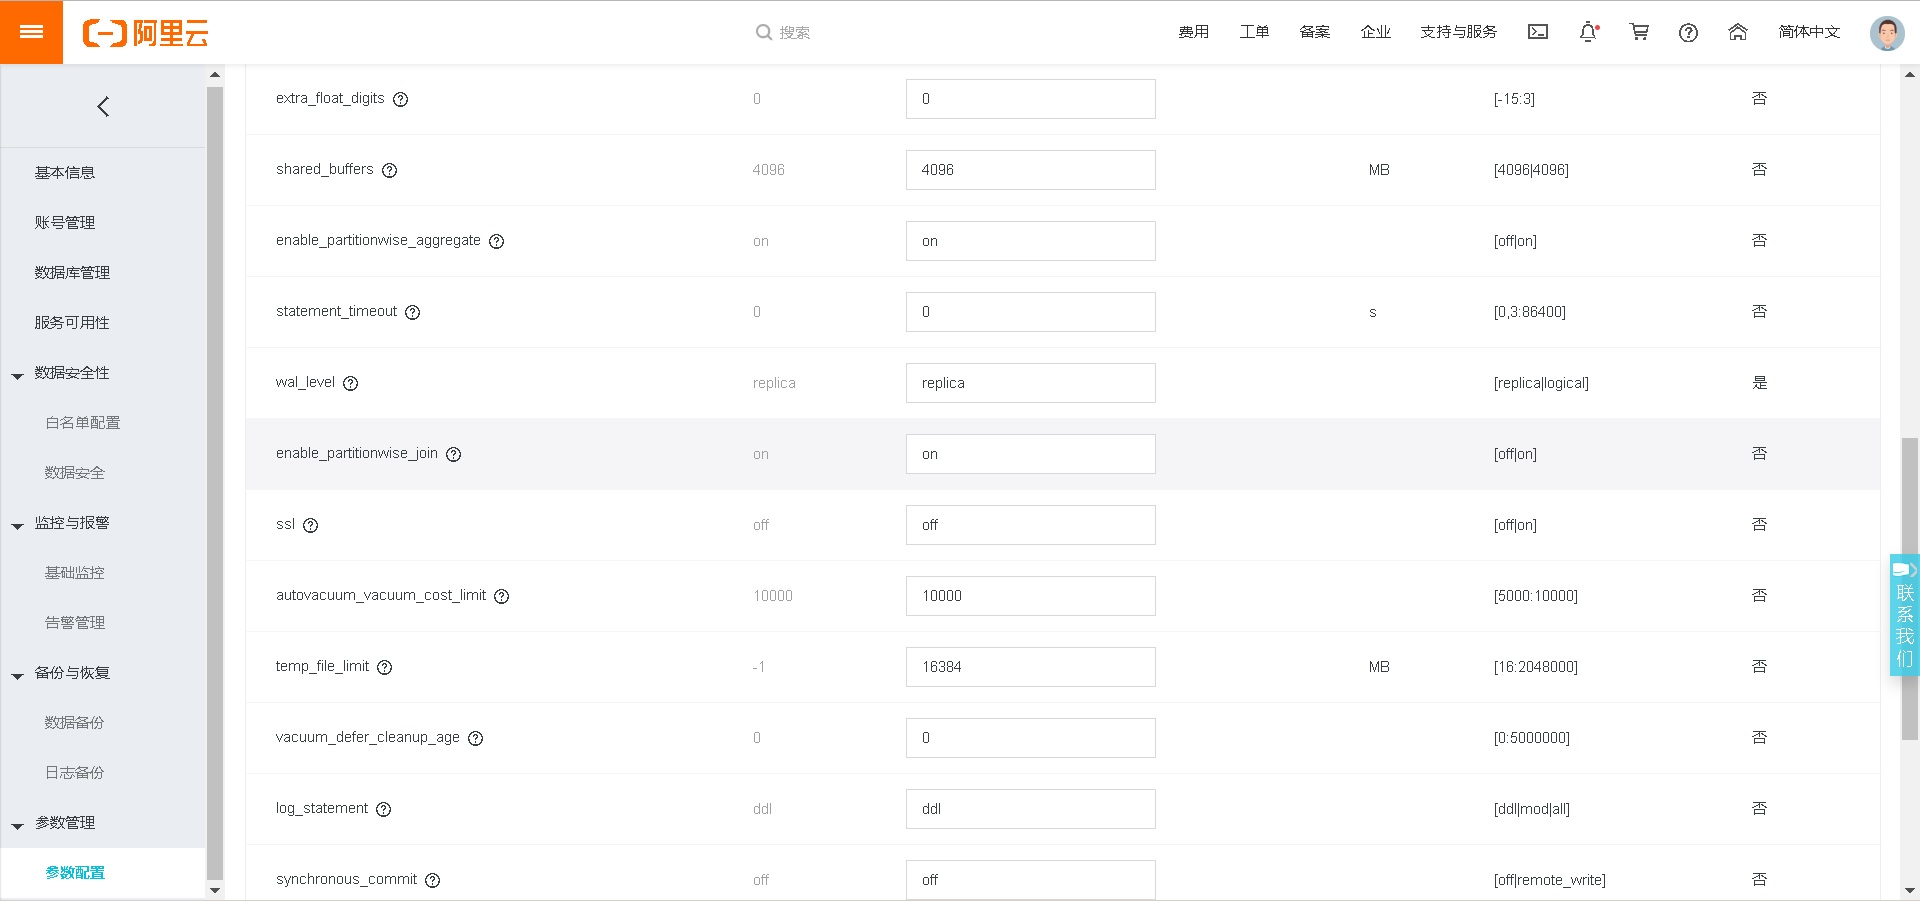1920x901 pixels.
Task: Click the sidebar scrollbar up arrow
Action: click(x=215, y=75)
